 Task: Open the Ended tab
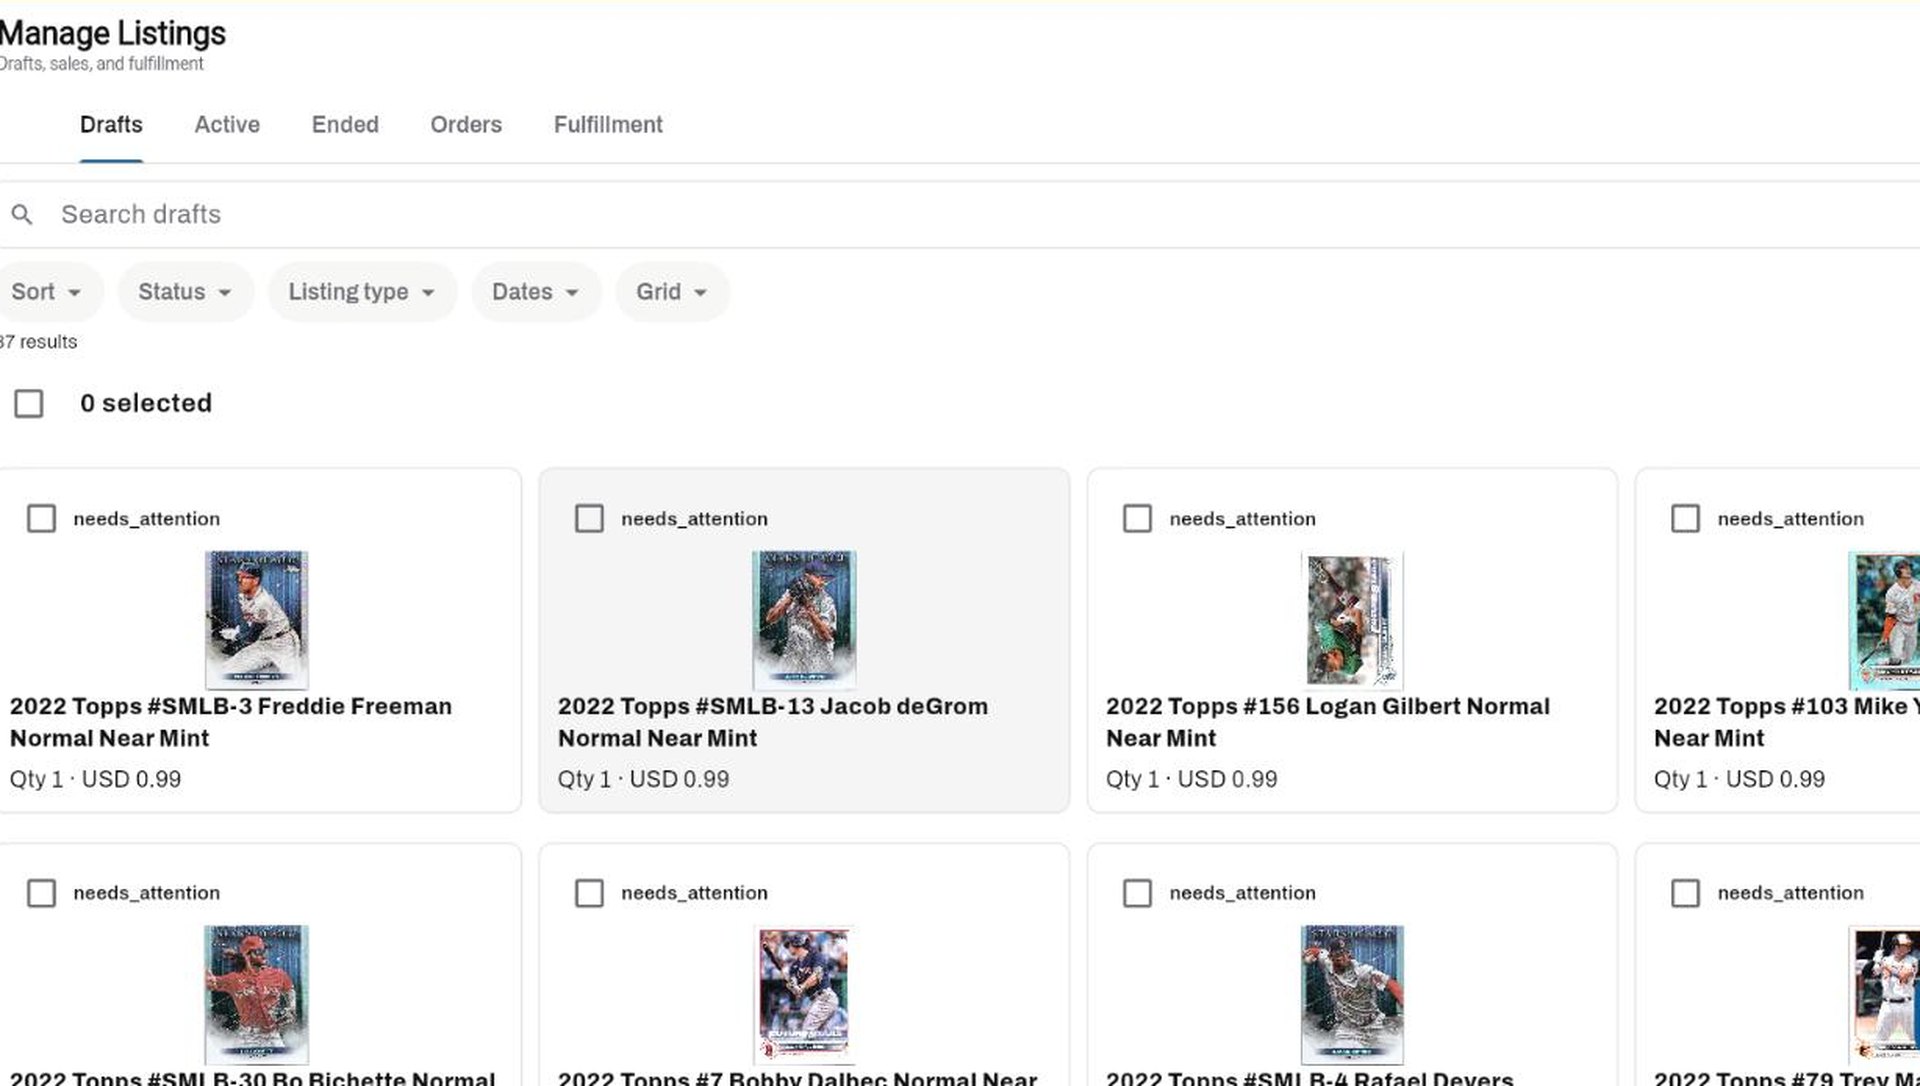345,125
